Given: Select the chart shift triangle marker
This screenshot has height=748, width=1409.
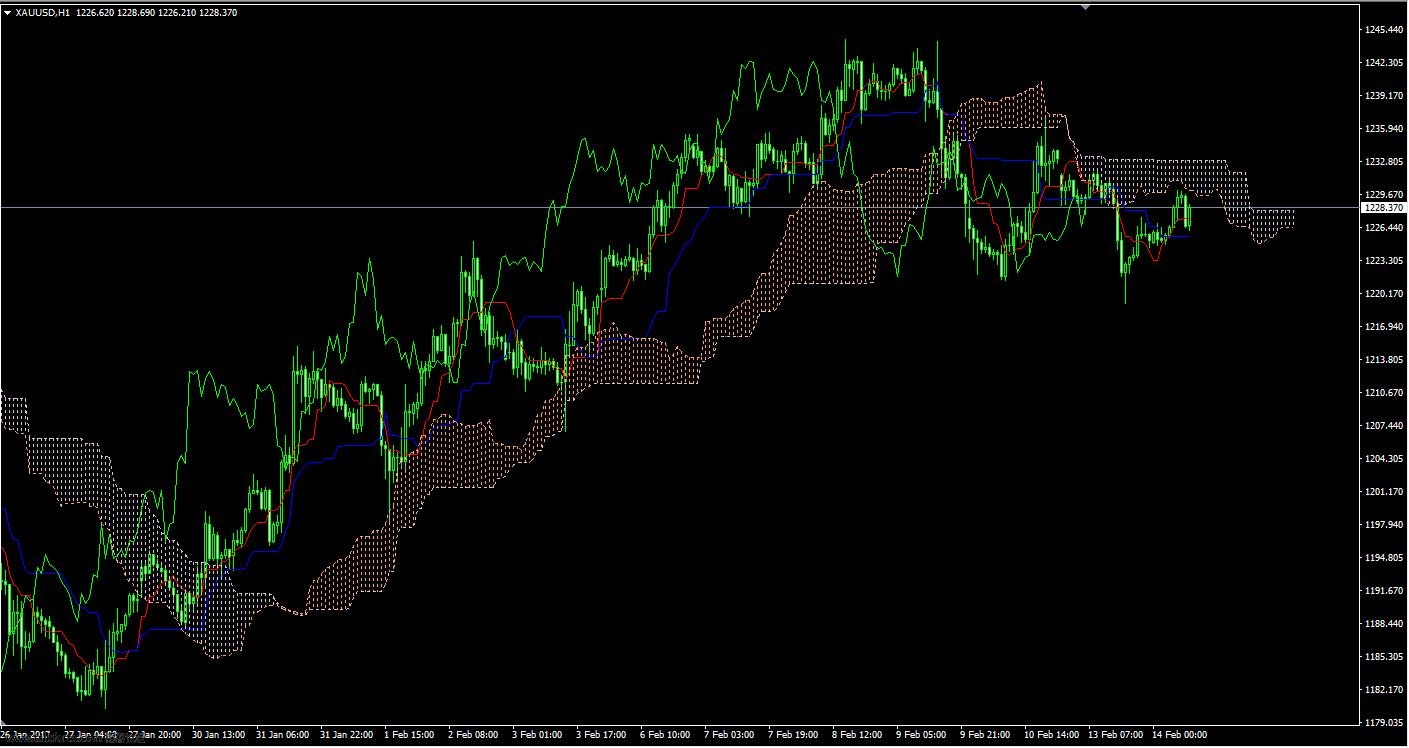Looking at the screenshot, I should pyautogui.click(x=1085, y=8).
